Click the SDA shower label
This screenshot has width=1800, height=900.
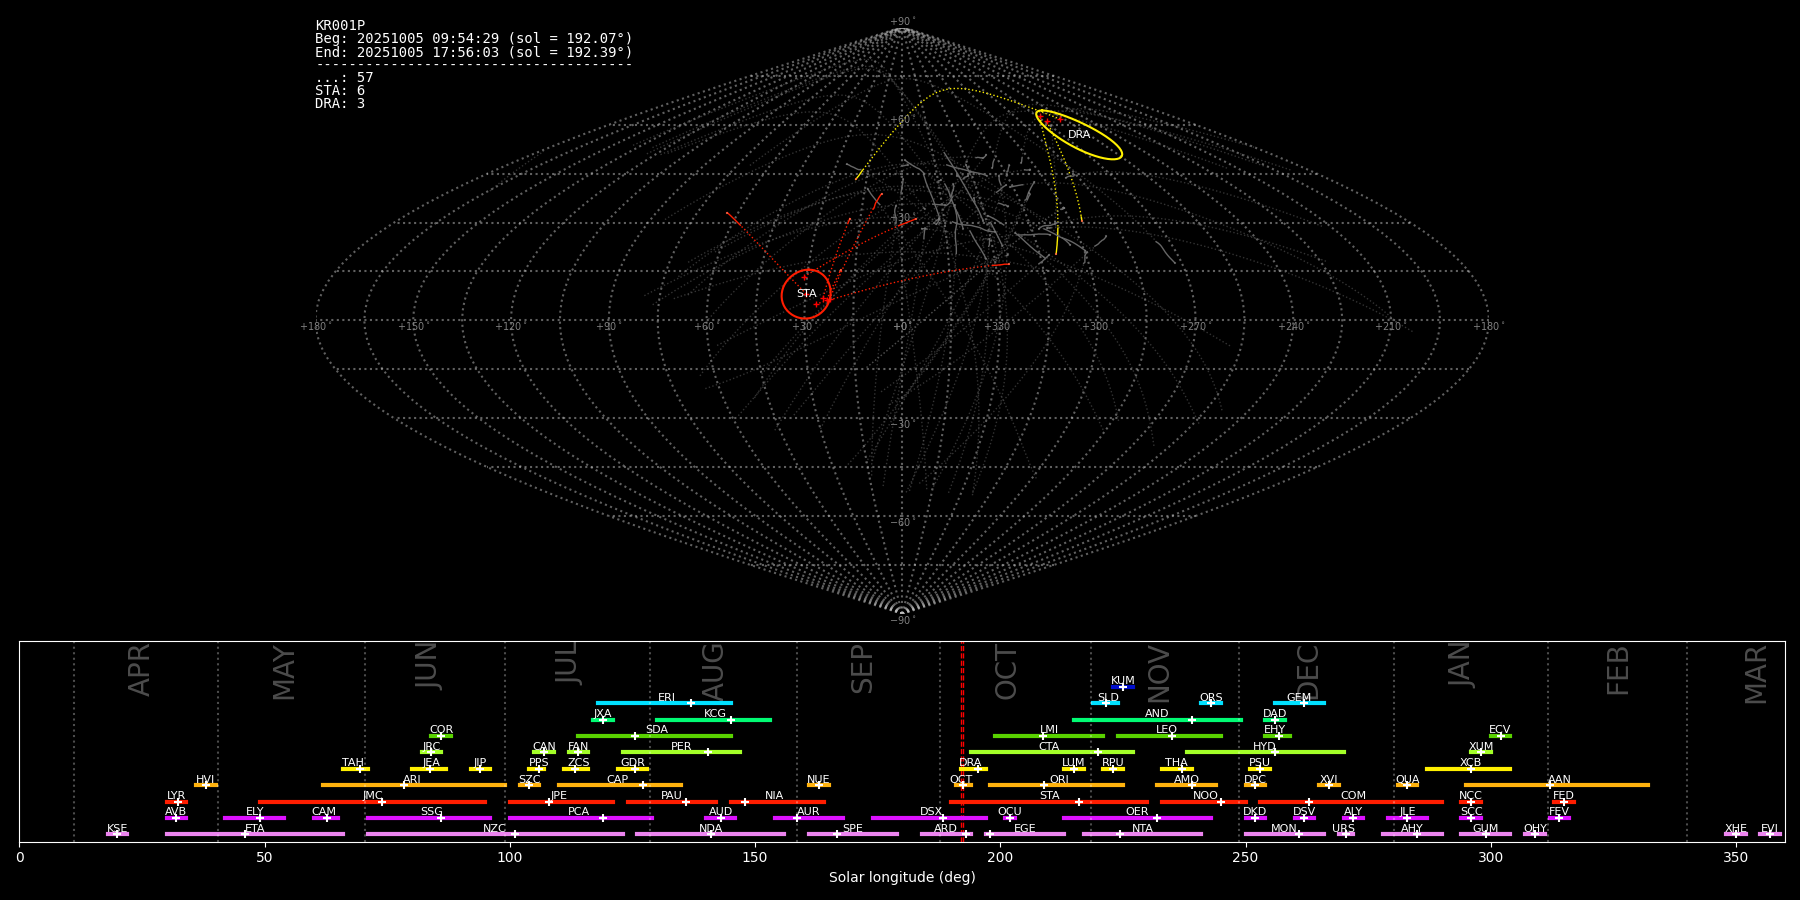[656, 730]
